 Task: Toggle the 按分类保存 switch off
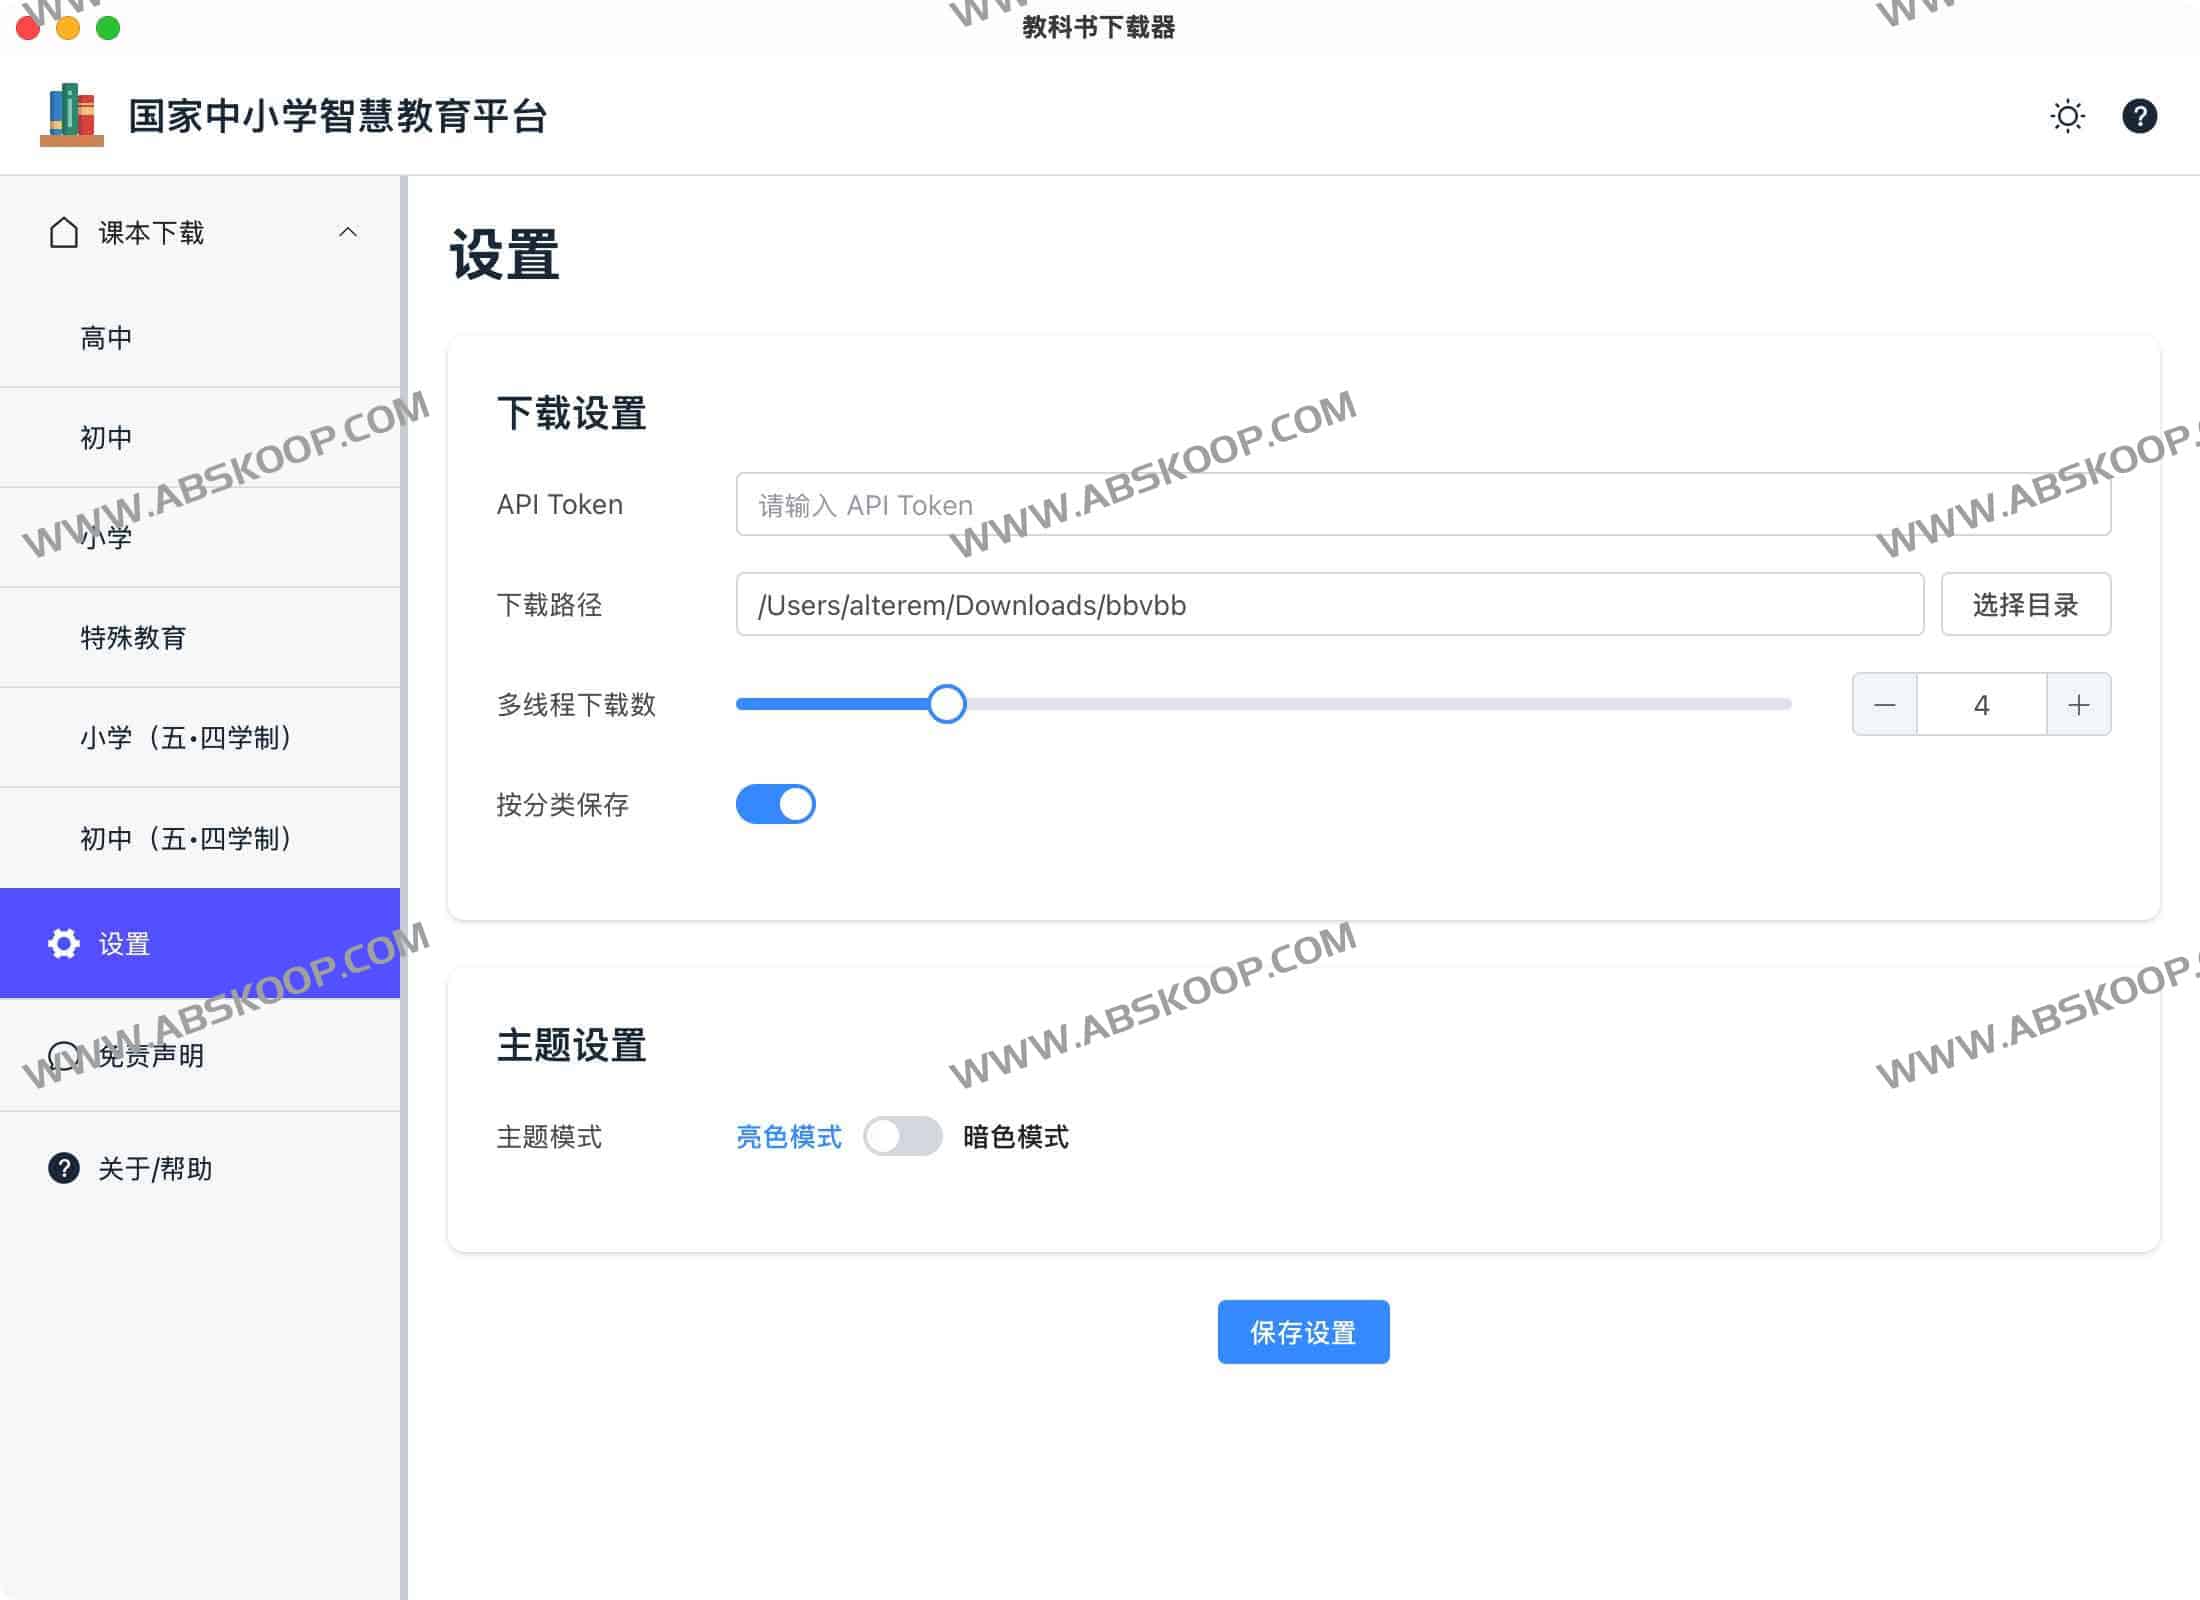(x=775, y=804)
